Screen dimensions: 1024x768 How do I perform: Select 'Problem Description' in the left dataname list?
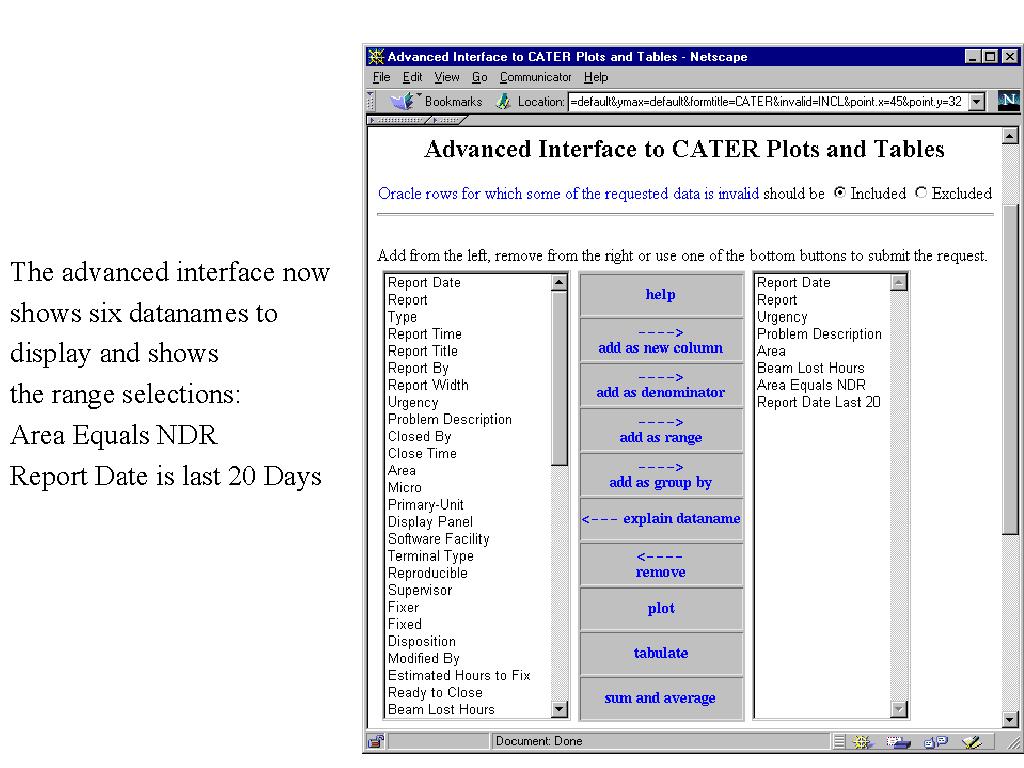point(449,419)
